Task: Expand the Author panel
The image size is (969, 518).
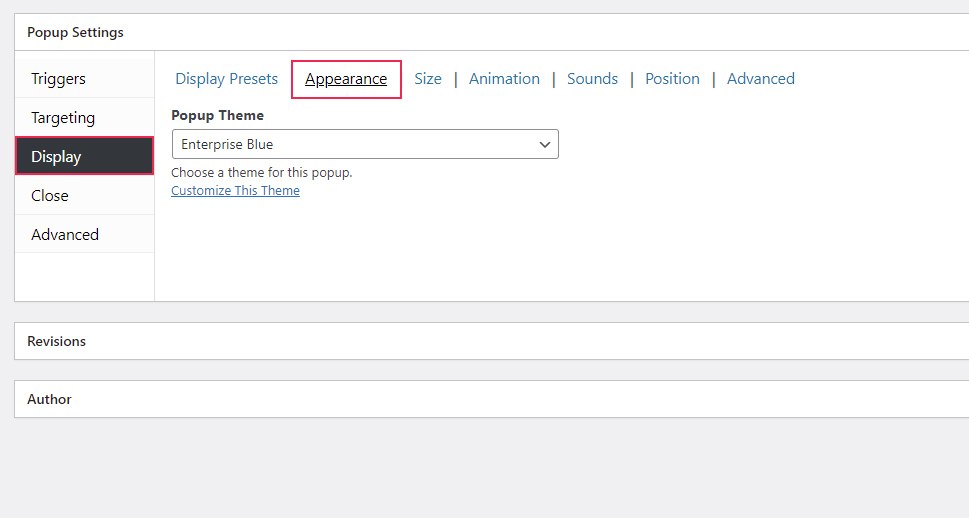Action: 50,399
